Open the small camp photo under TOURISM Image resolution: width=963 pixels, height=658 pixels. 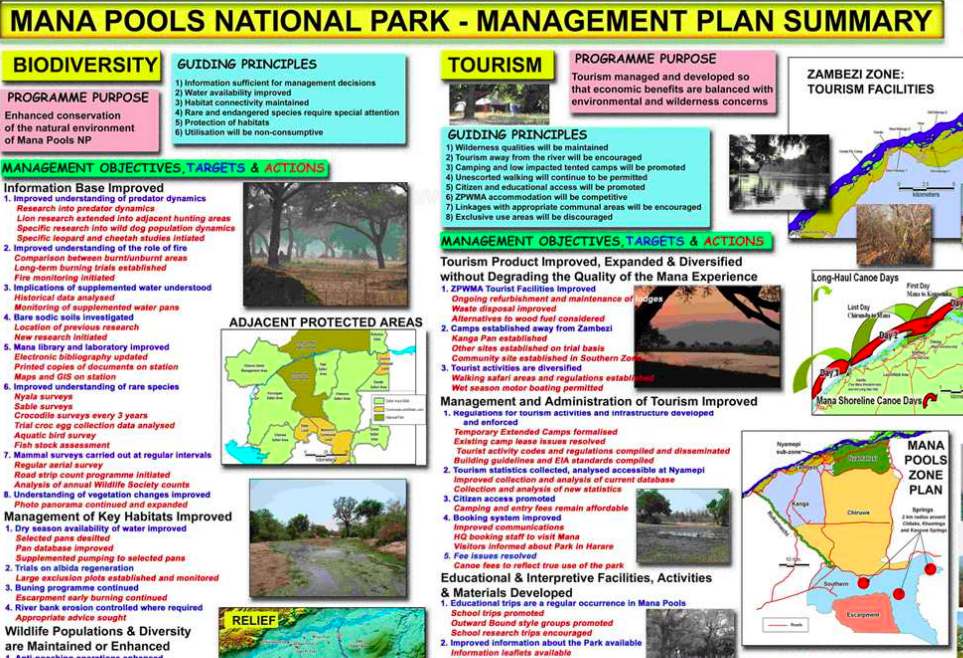(499, 103)
